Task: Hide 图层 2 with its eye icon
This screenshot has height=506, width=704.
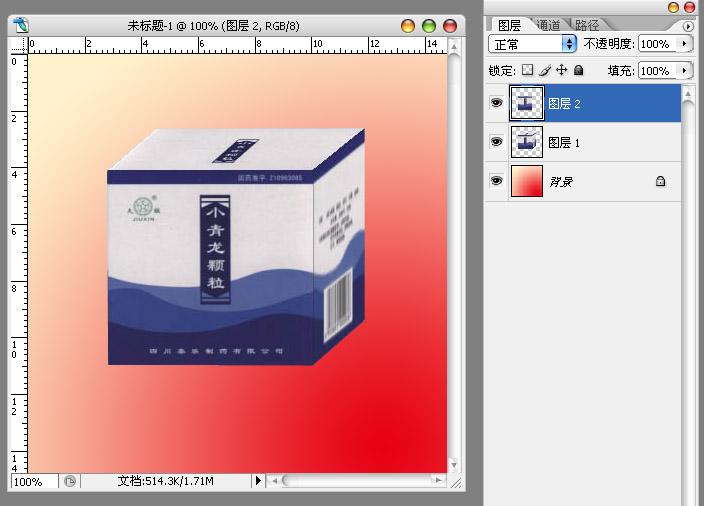Action: [496, 103]
